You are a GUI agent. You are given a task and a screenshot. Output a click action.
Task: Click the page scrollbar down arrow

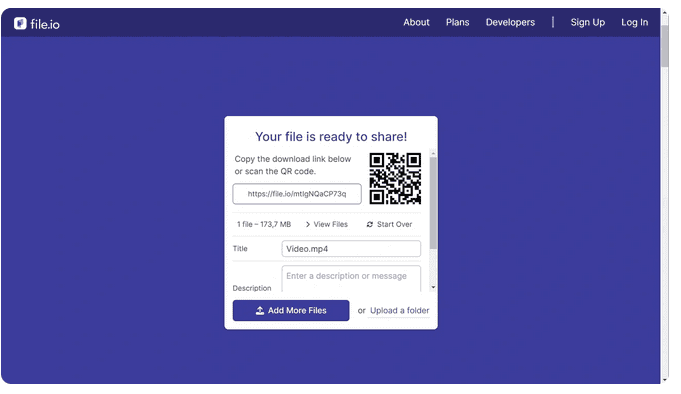[x=664, y=380]
